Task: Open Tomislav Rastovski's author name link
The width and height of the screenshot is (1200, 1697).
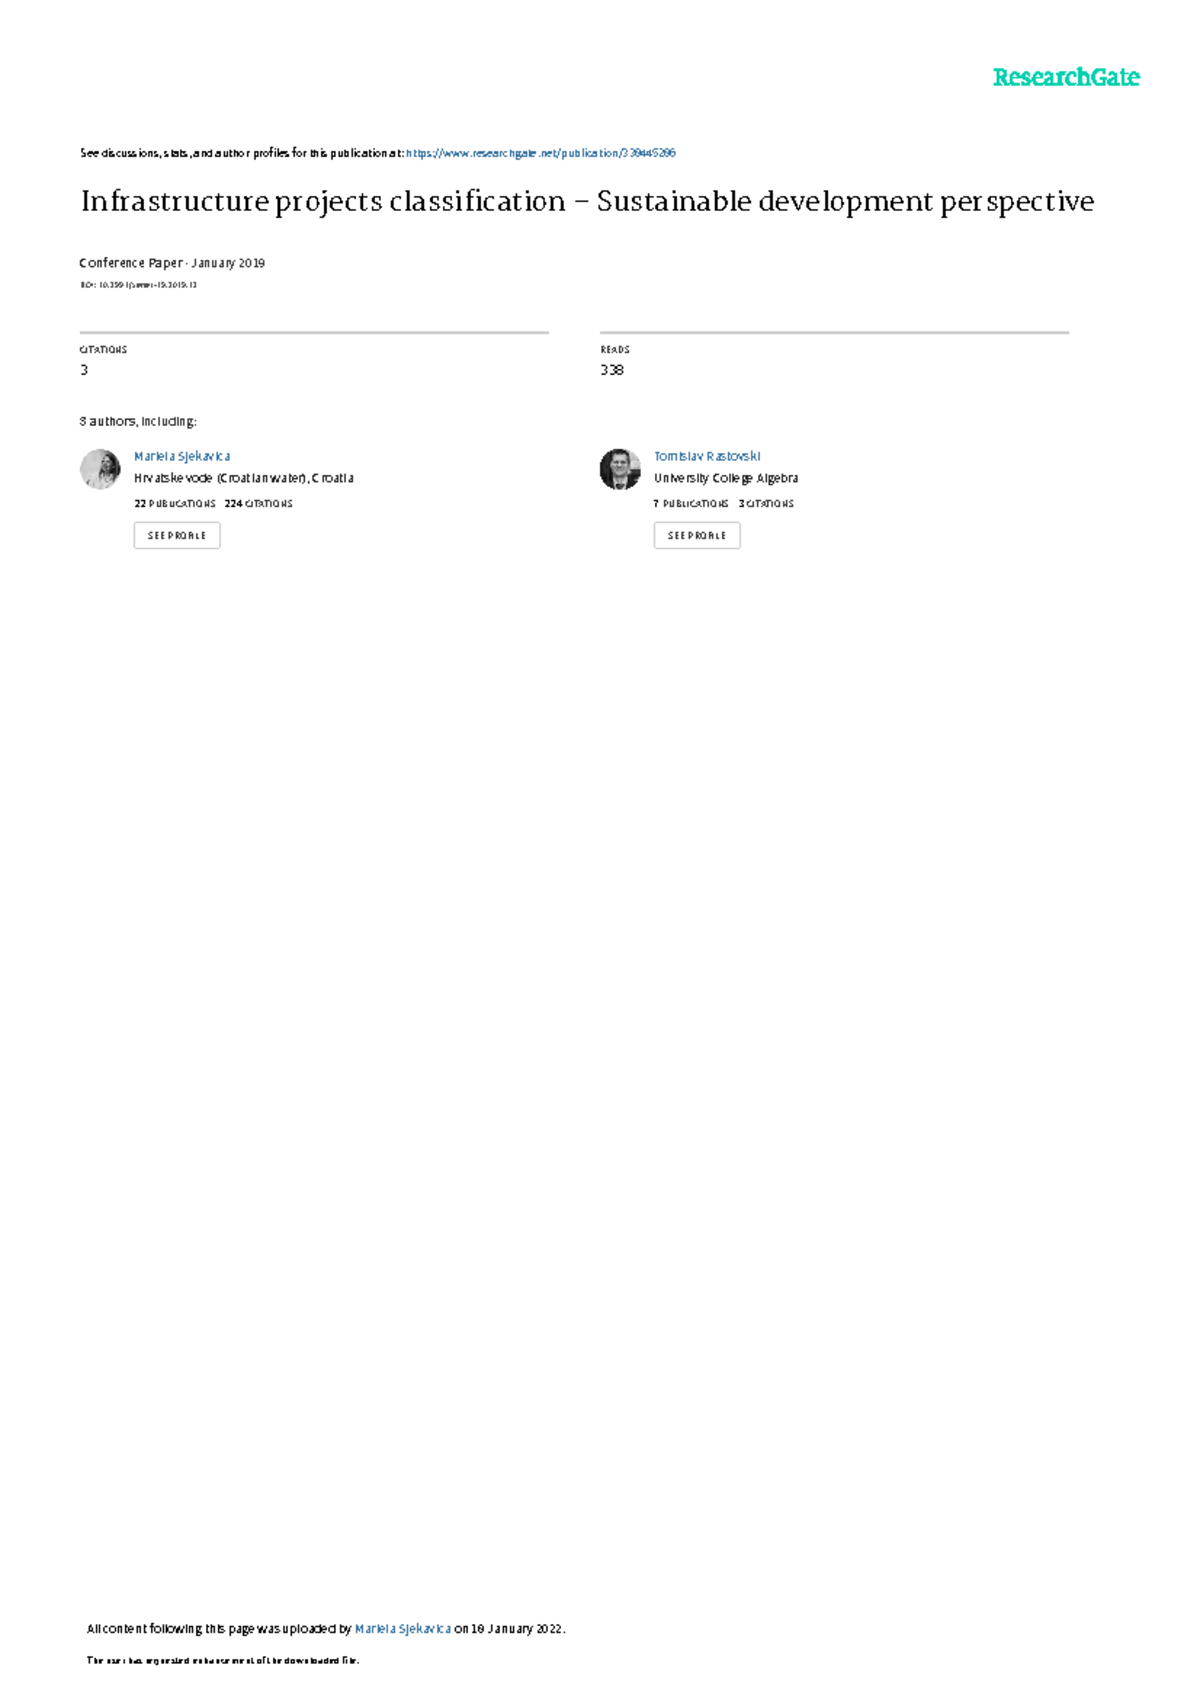Action: pyautogui.click(x=707, y=456)
